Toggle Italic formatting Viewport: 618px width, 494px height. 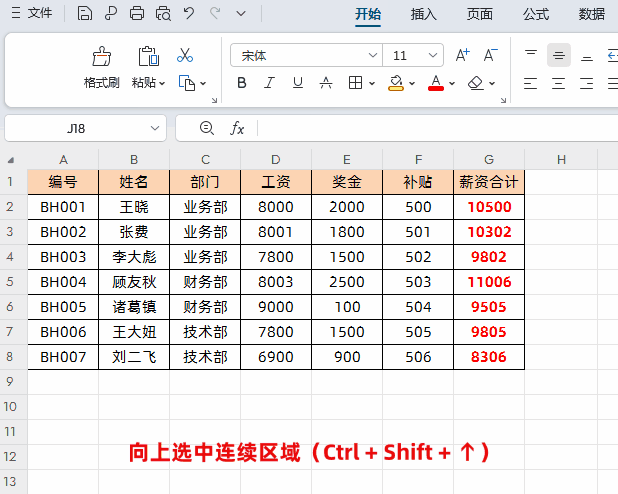(x=269, y=83)
